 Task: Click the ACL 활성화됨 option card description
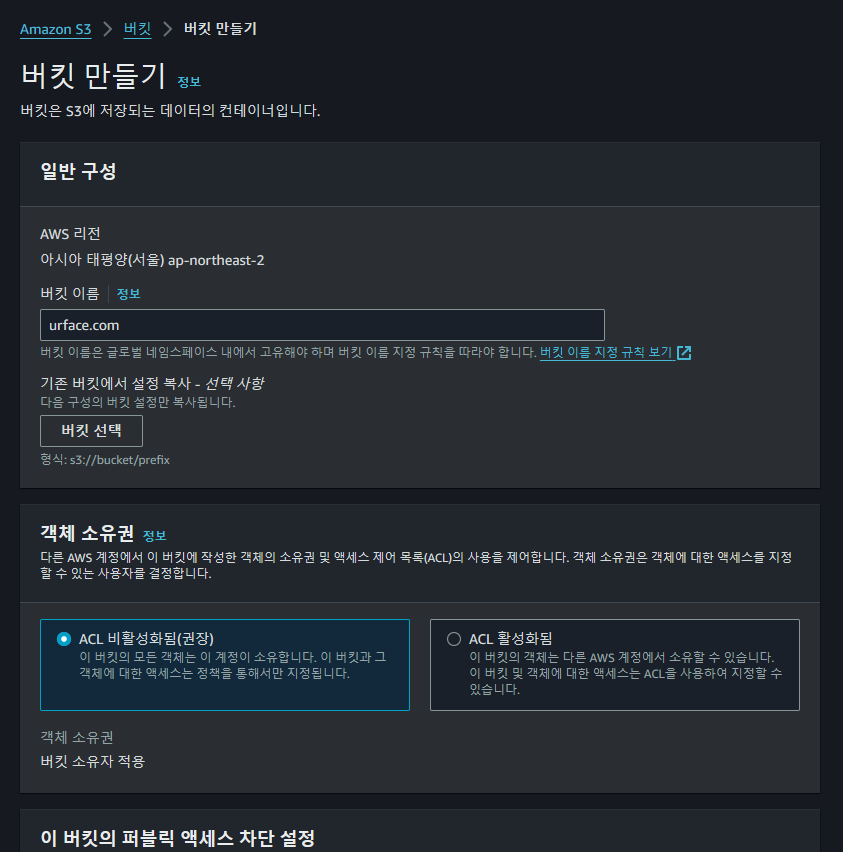coord(625,673)
